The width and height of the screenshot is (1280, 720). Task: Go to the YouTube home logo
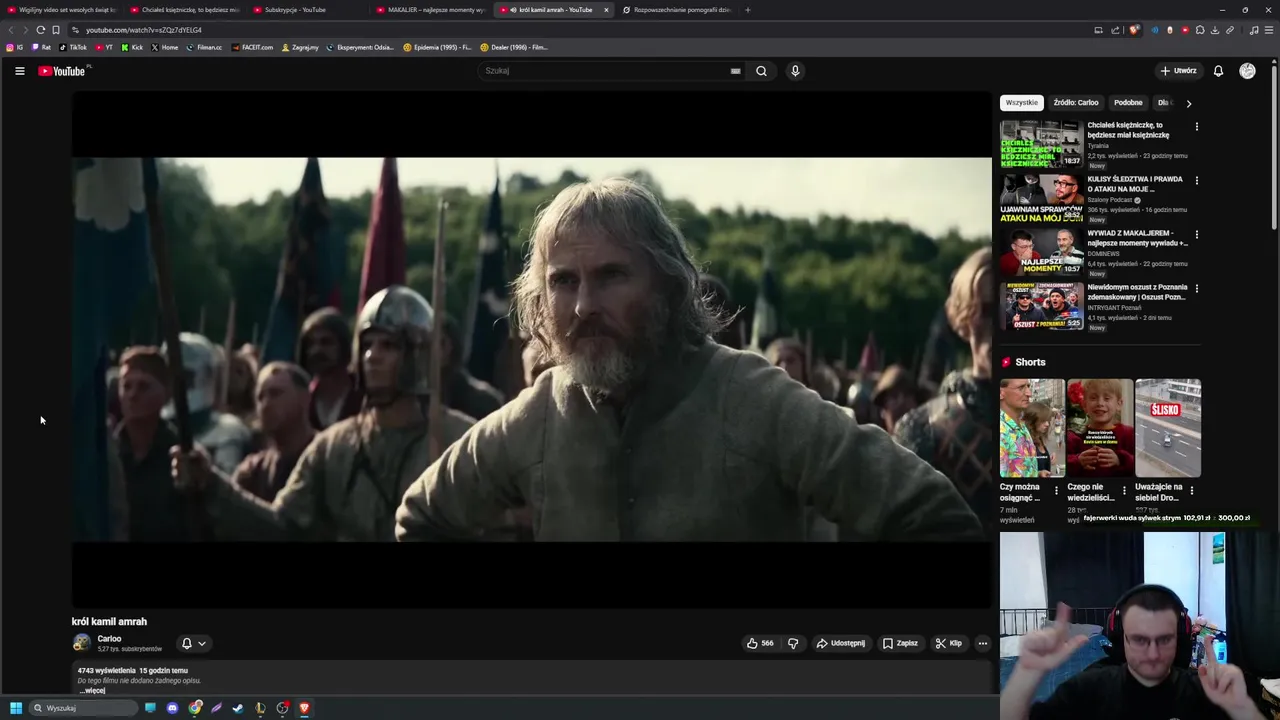click(x=62, y=71)
